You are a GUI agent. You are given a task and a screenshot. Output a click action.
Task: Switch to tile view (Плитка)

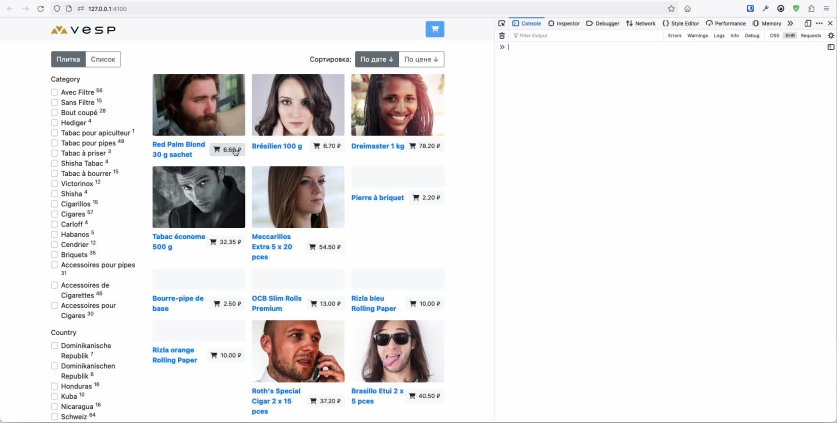pyautogui.click(x=68, y=59)
